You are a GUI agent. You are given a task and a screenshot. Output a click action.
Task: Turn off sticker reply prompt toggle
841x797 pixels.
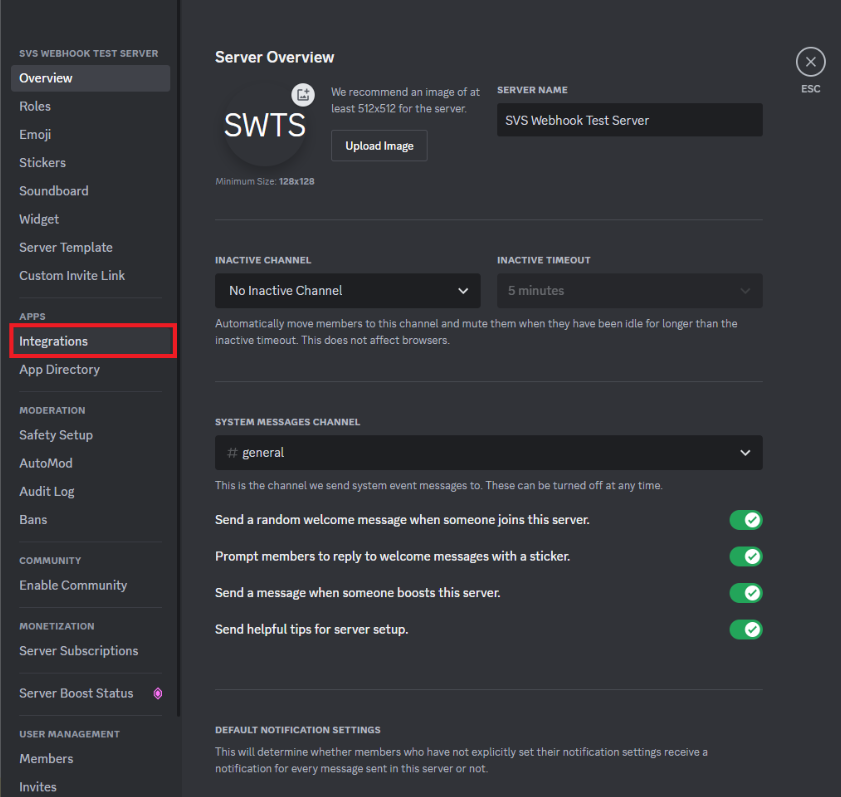[x=746, y=556]
